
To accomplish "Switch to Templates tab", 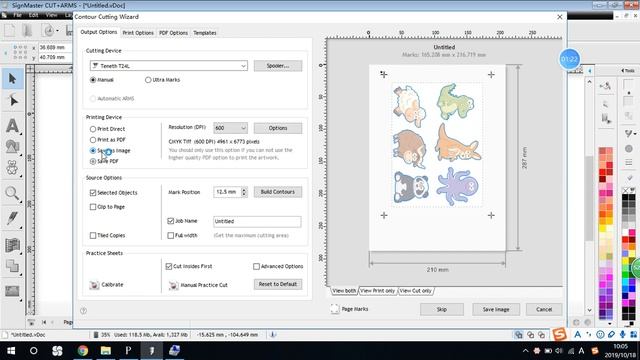I will [204, 33].
